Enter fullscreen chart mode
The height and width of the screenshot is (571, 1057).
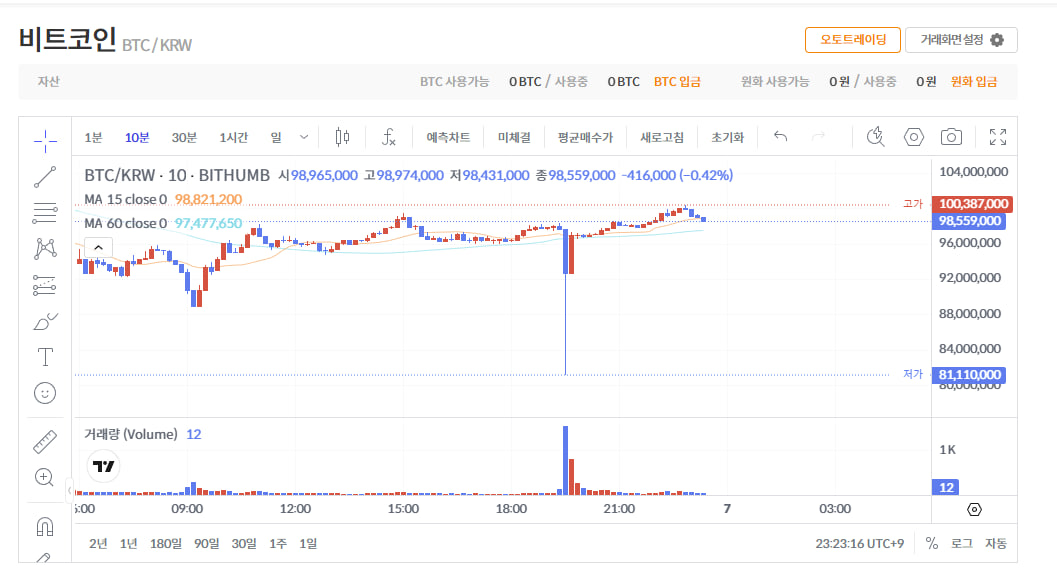[x=998, y=137]
